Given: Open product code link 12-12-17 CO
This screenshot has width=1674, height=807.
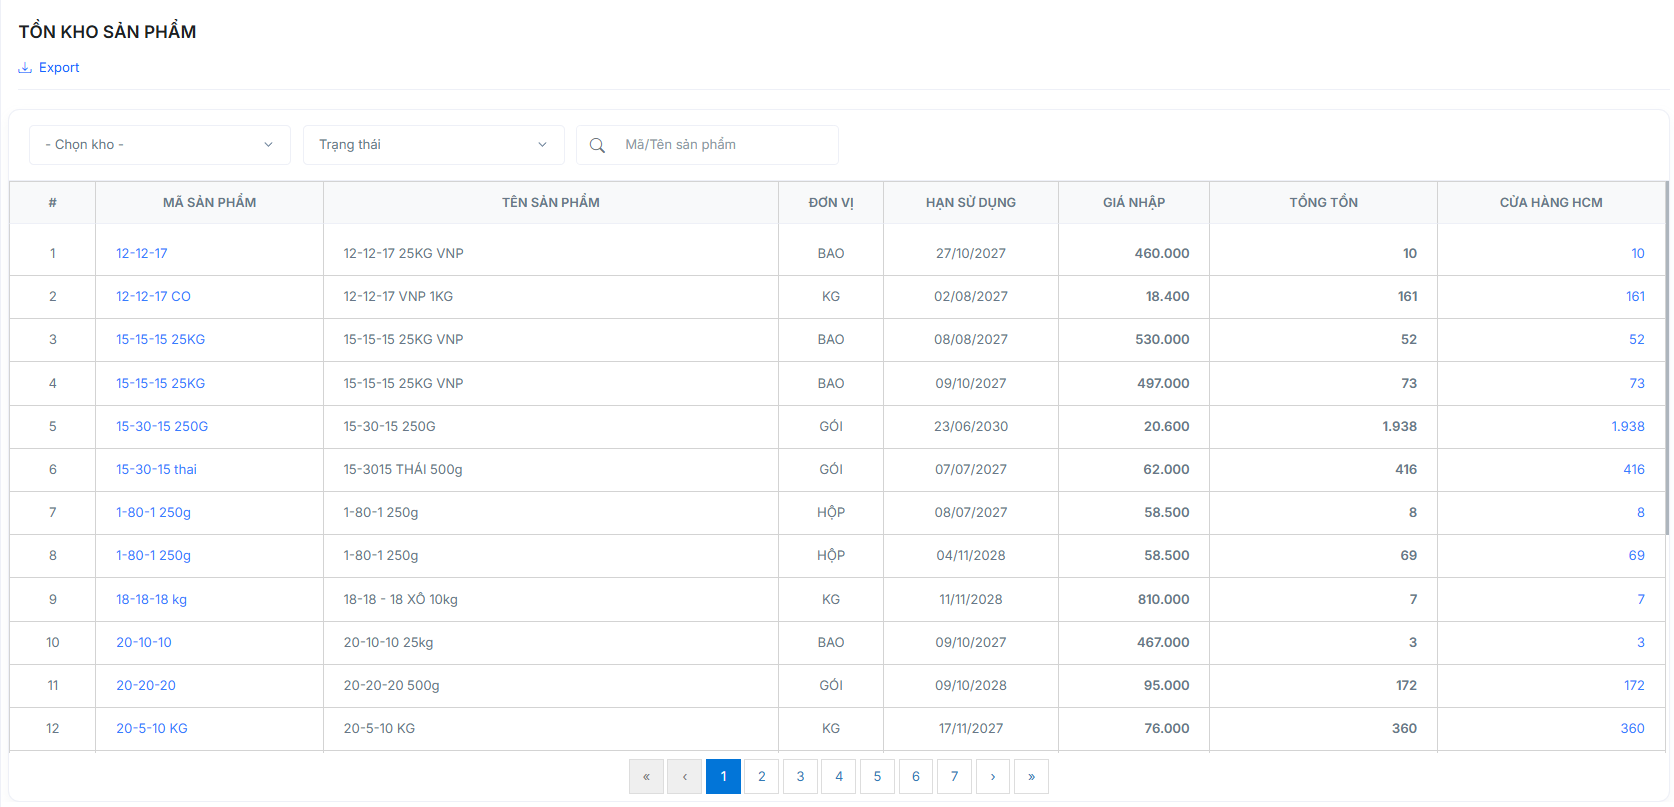Looking at the screenshot, I should click(x=153, y=296).
